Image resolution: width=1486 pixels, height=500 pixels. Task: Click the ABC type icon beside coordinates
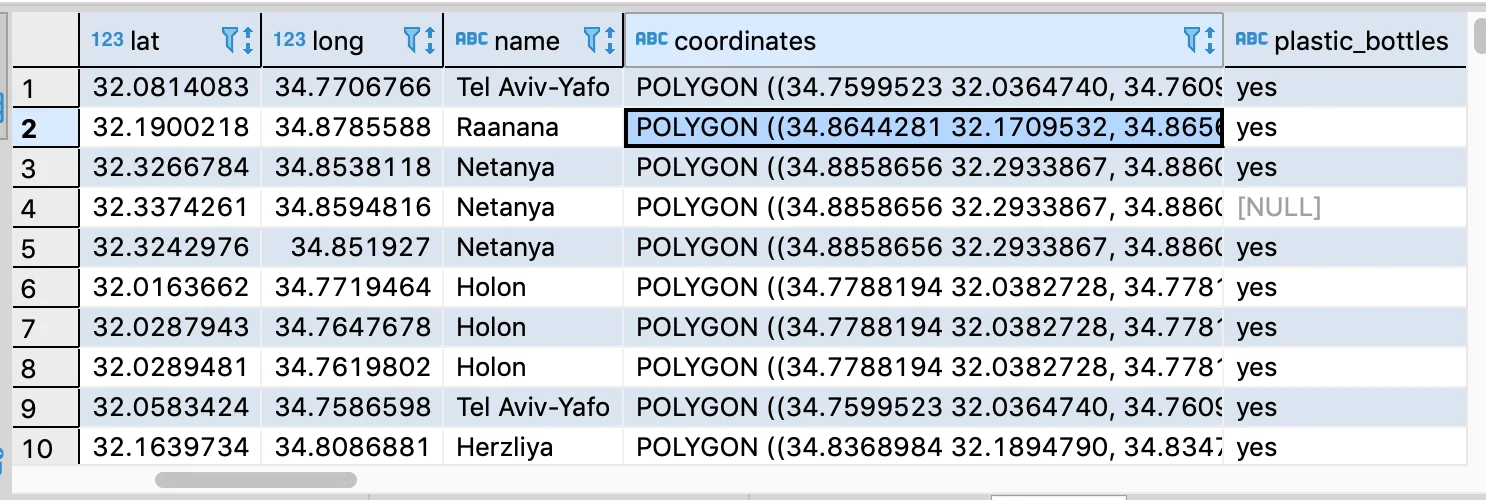(x=651, y=40)
